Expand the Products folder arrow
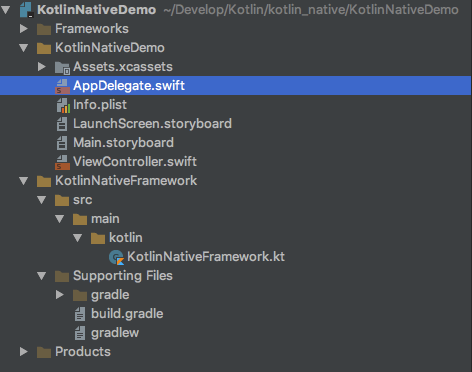 pyautogui.click(x=24, y=352)
